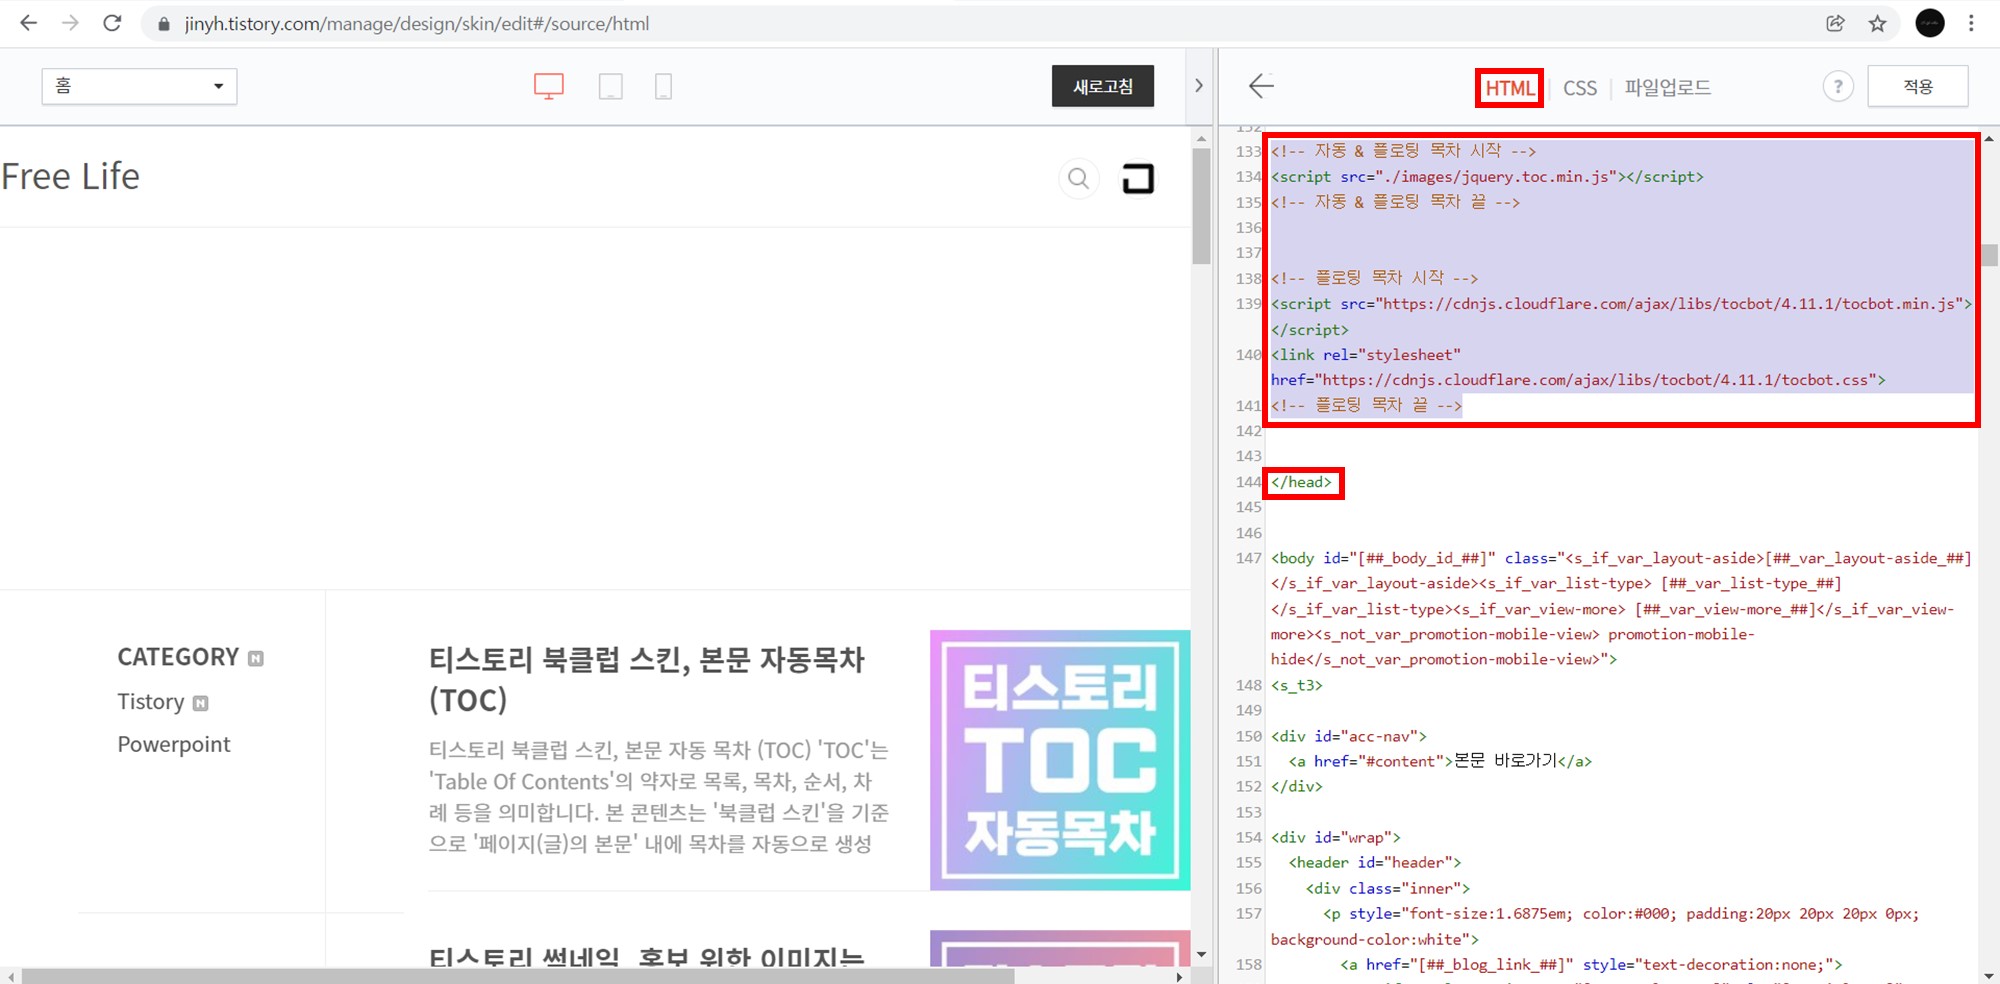2000x984 pixels.
Task: Expand blog preview with the fullscreen icon
Action: click(1138, 178)
